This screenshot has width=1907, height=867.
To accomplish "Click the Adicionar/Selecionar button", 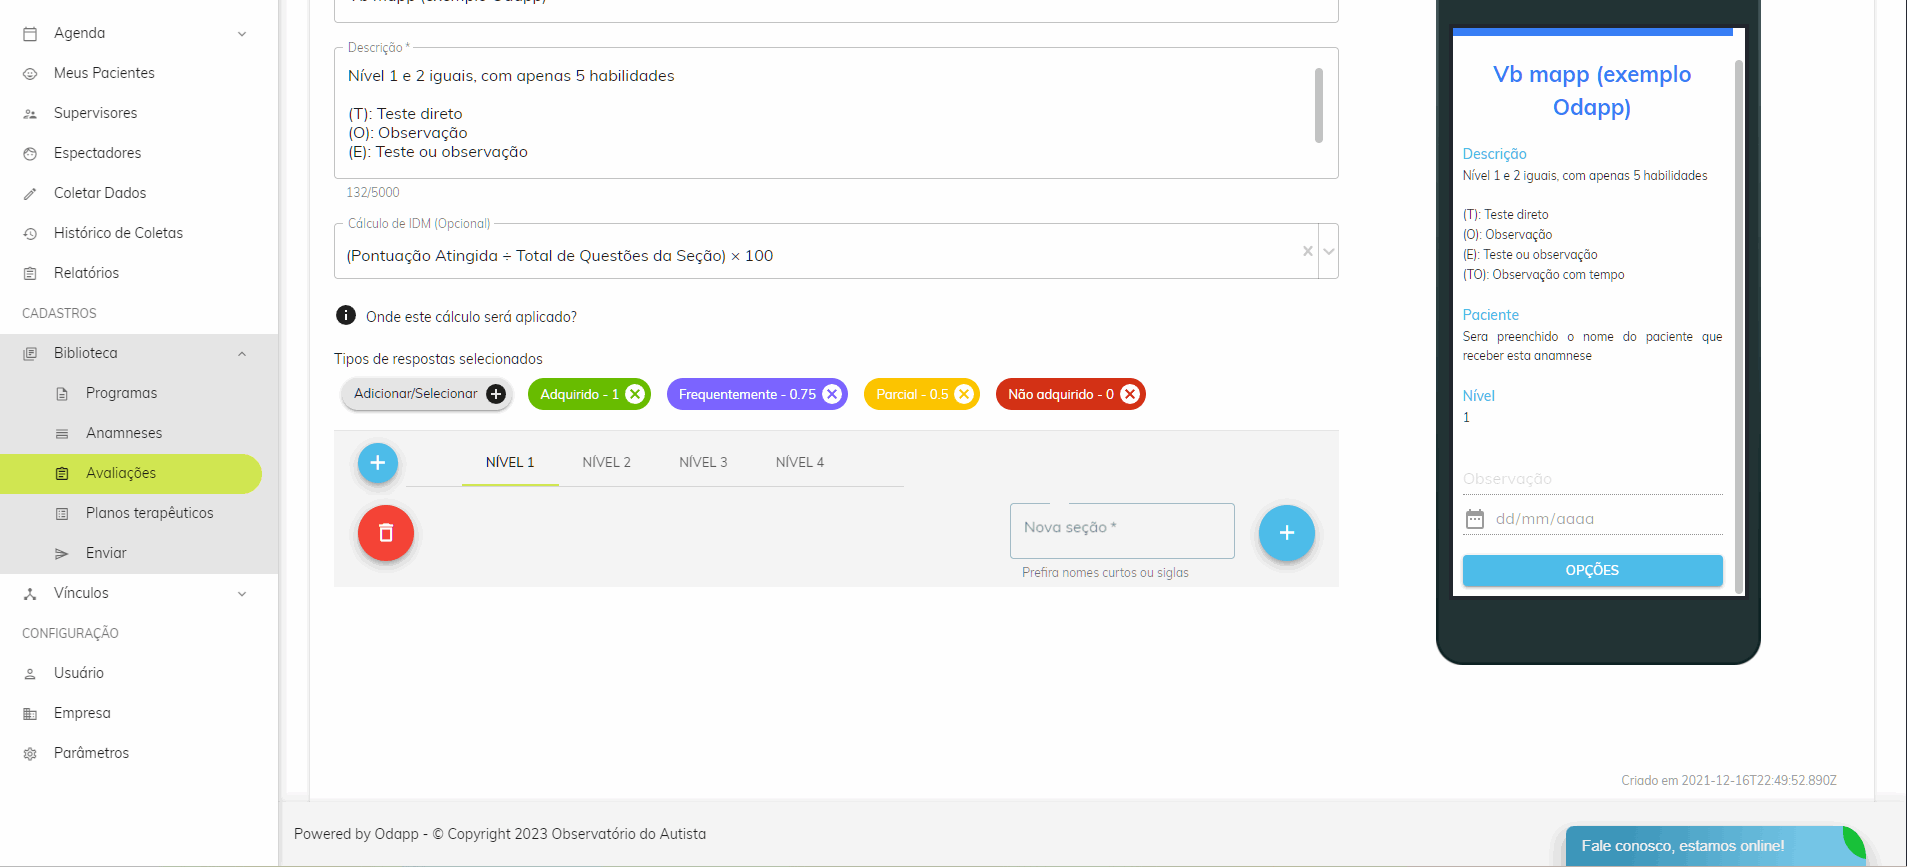I will [x=427, y=394].
